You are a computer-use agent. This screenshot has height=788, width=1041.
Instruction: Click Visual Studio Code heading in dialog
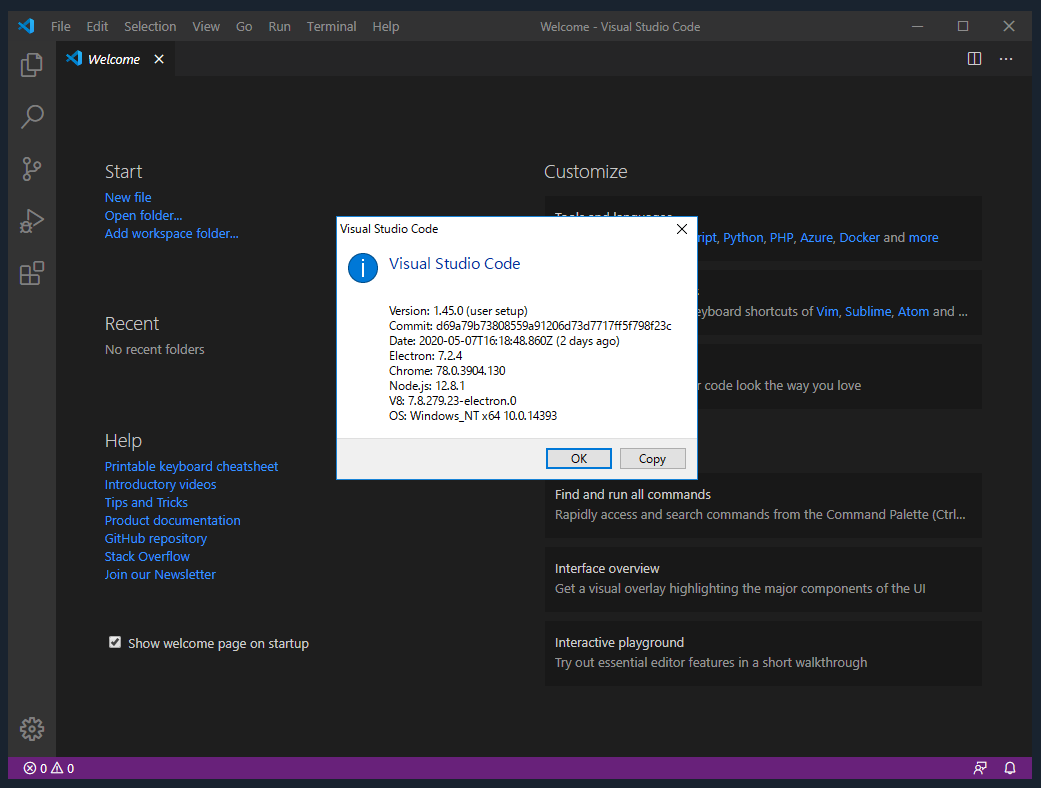tap(454, 264)
